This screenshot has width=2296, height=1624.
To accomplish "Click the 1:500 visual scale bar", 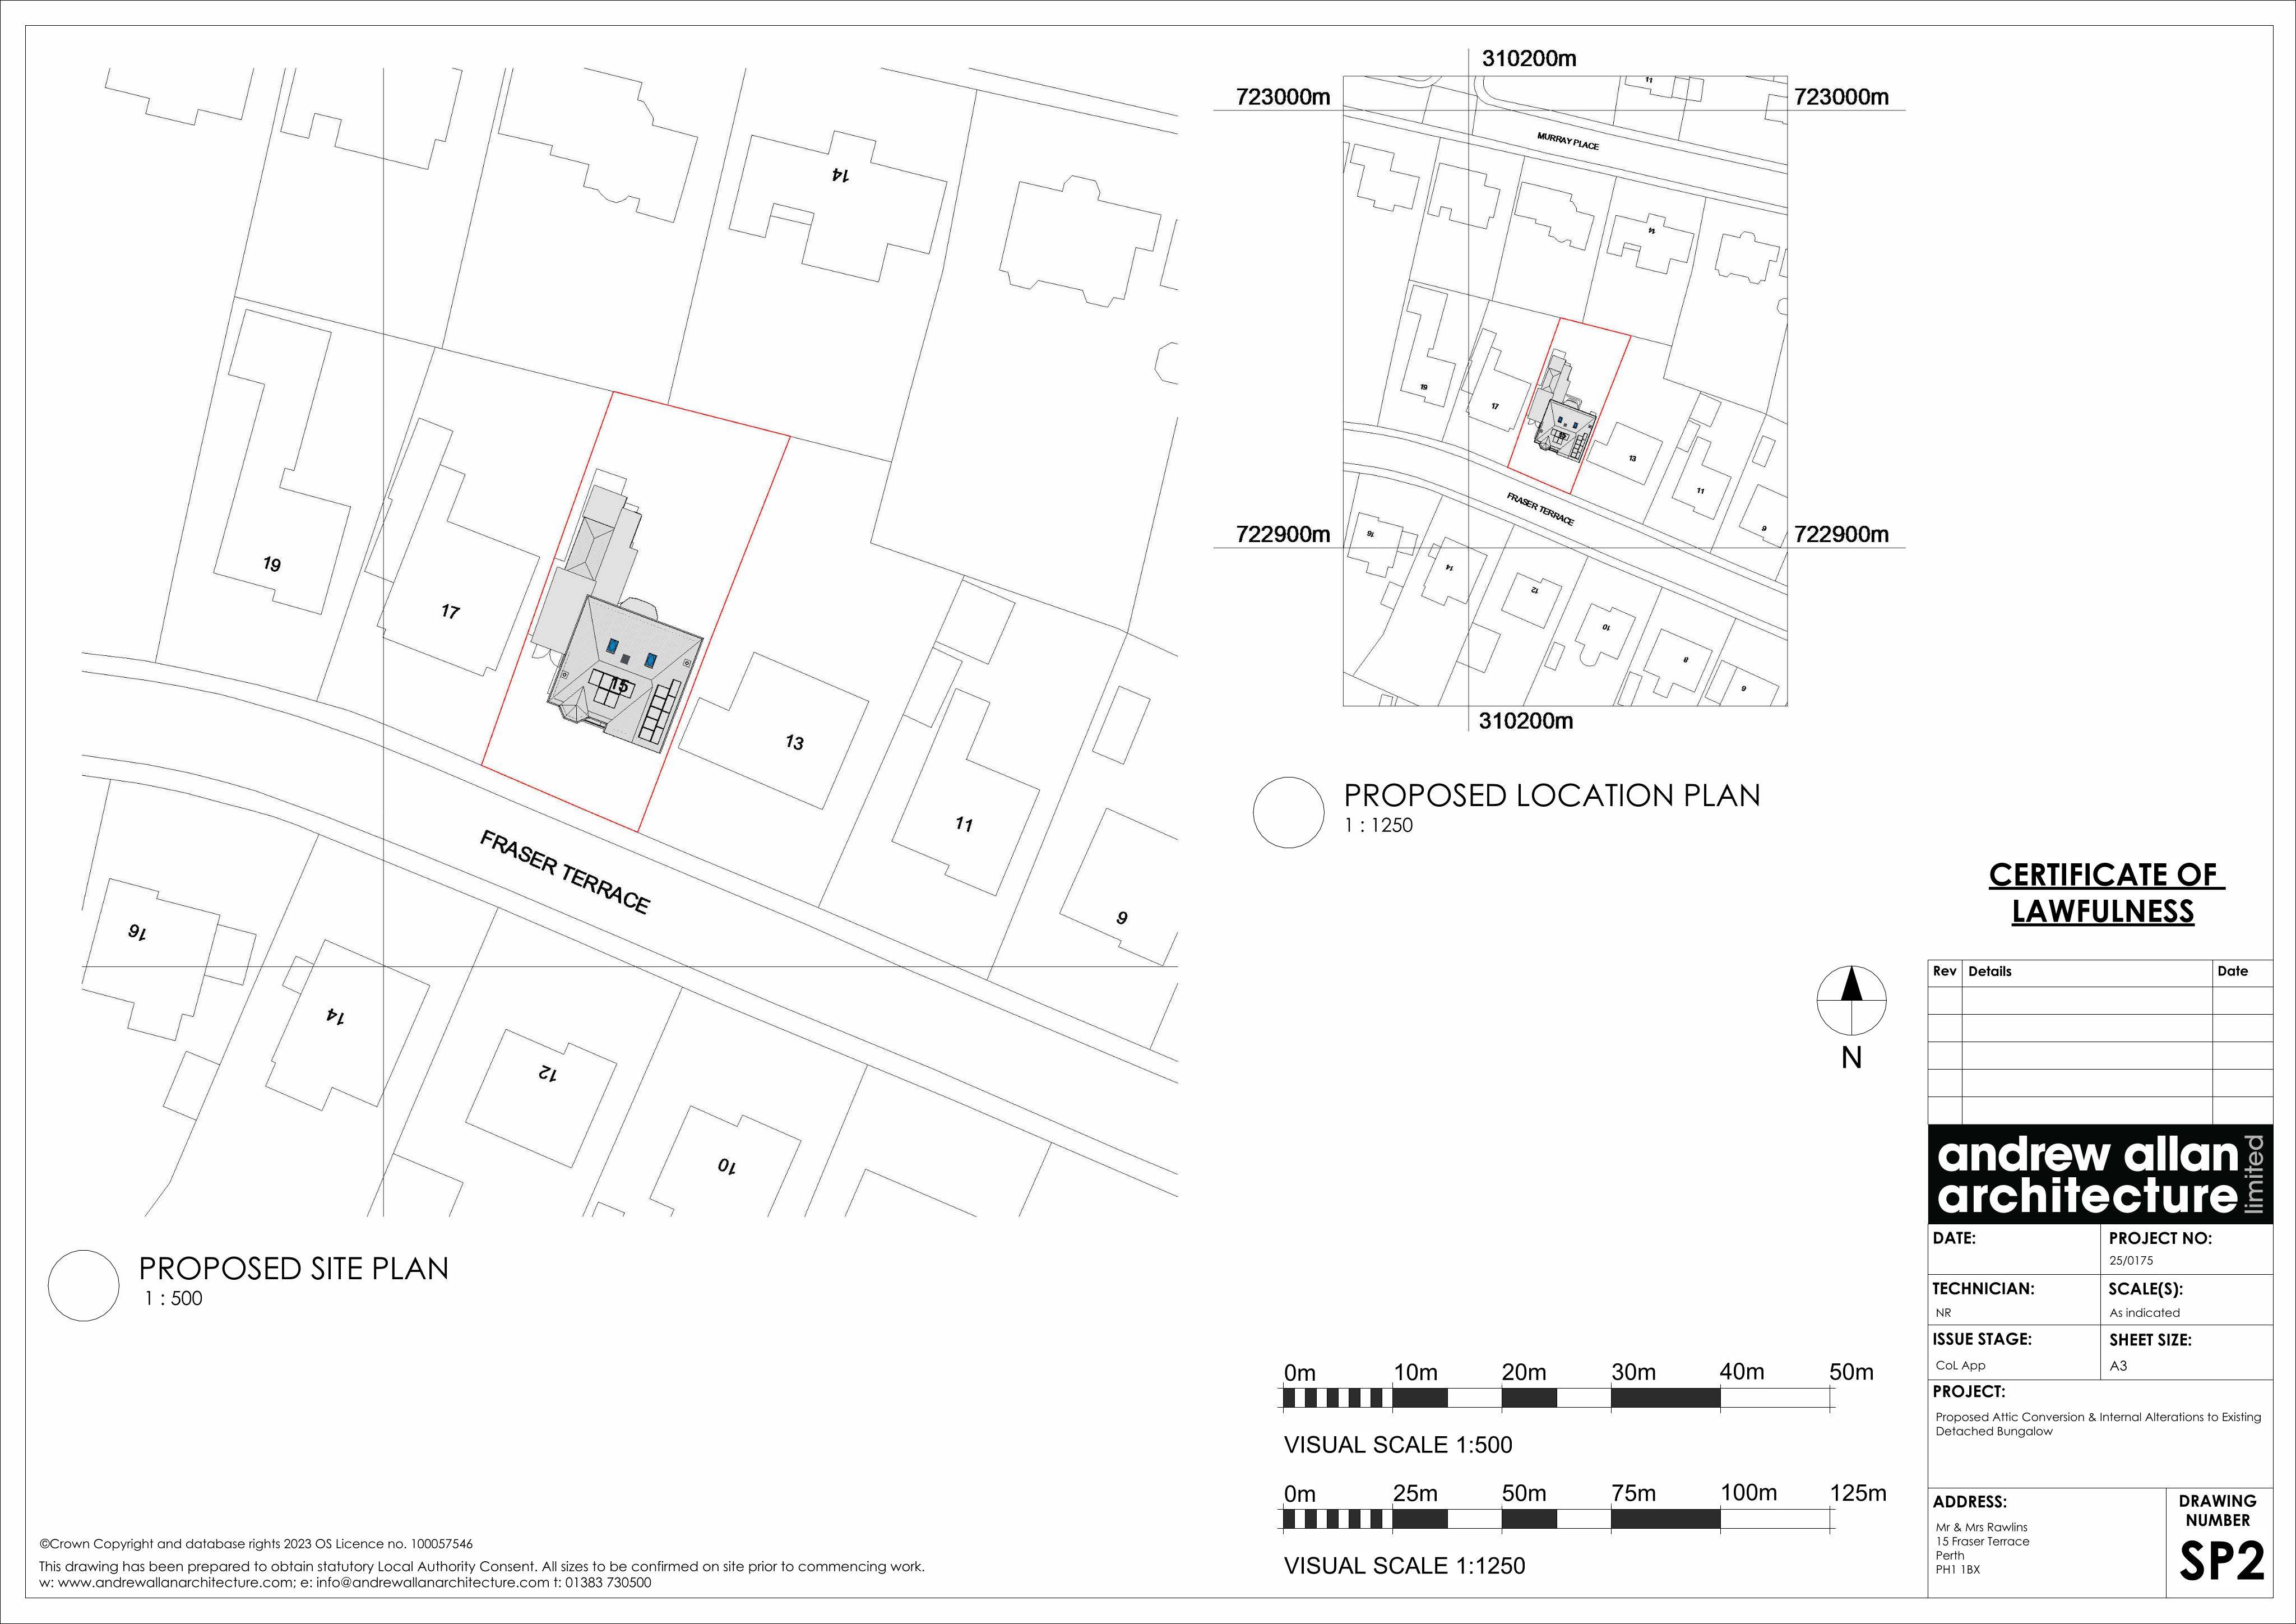I will coord(1556,1398).
